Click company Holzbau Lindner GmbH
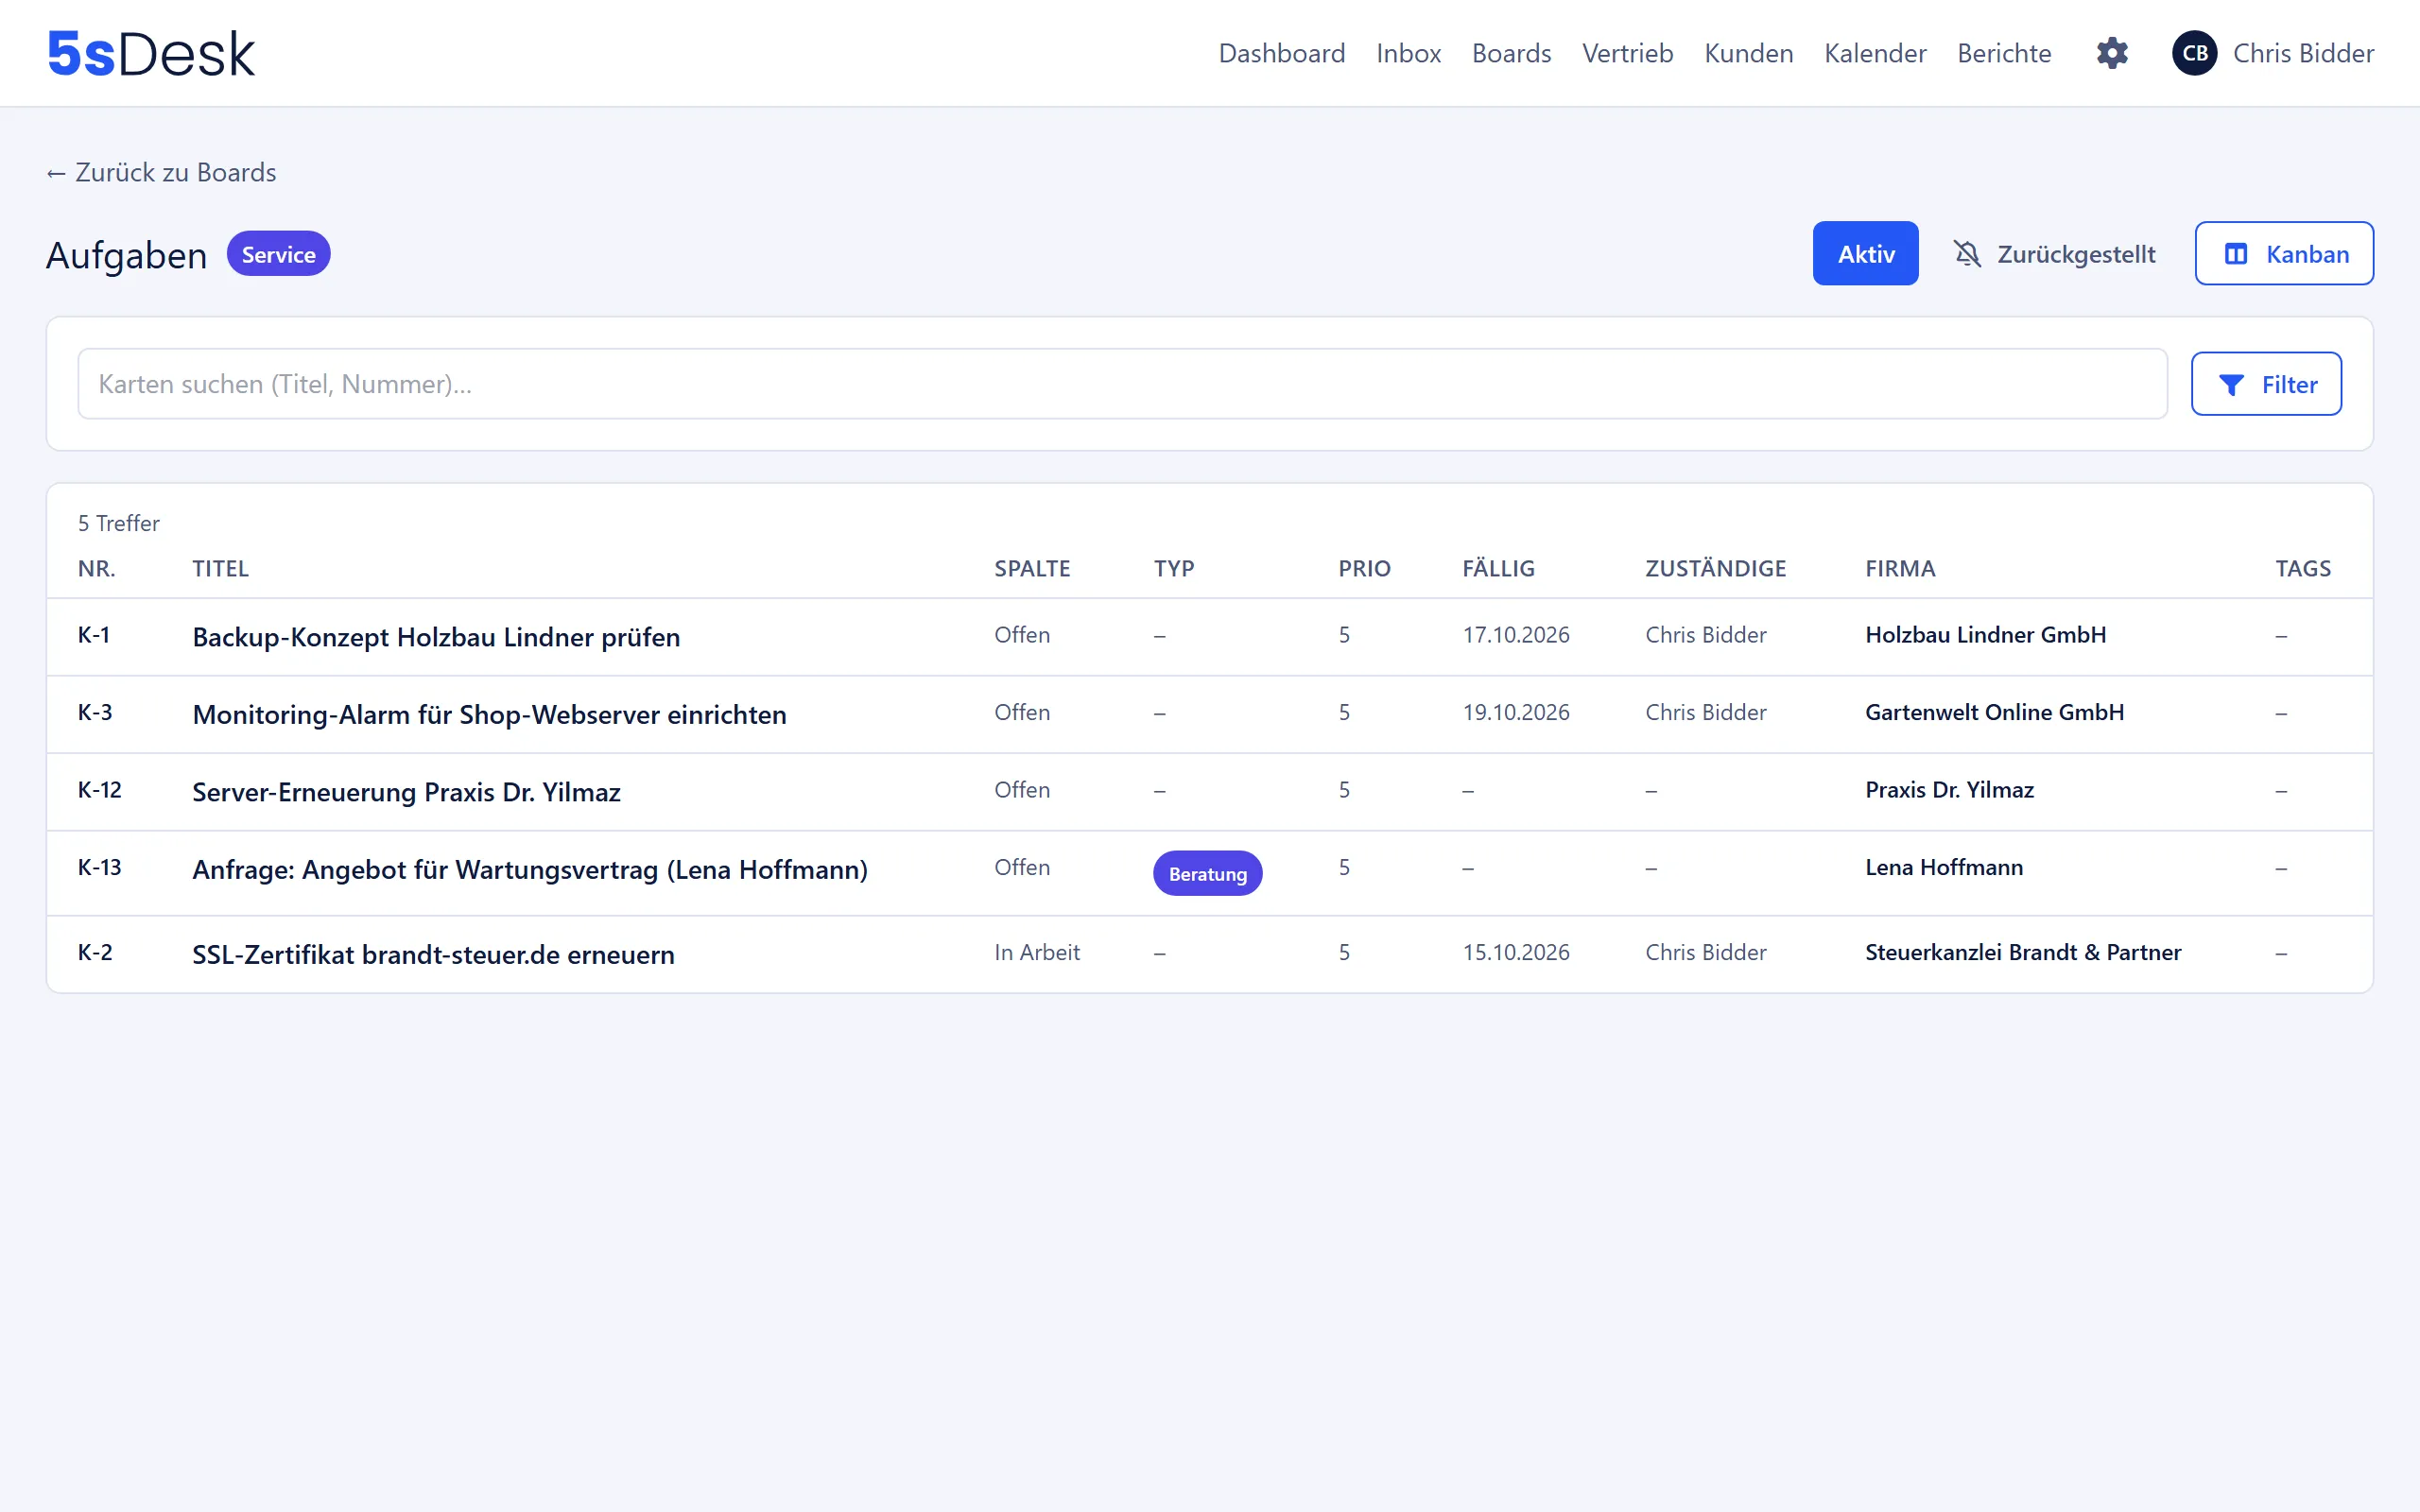Viewport: 2420px width, 1512px height. [1985, 635]
